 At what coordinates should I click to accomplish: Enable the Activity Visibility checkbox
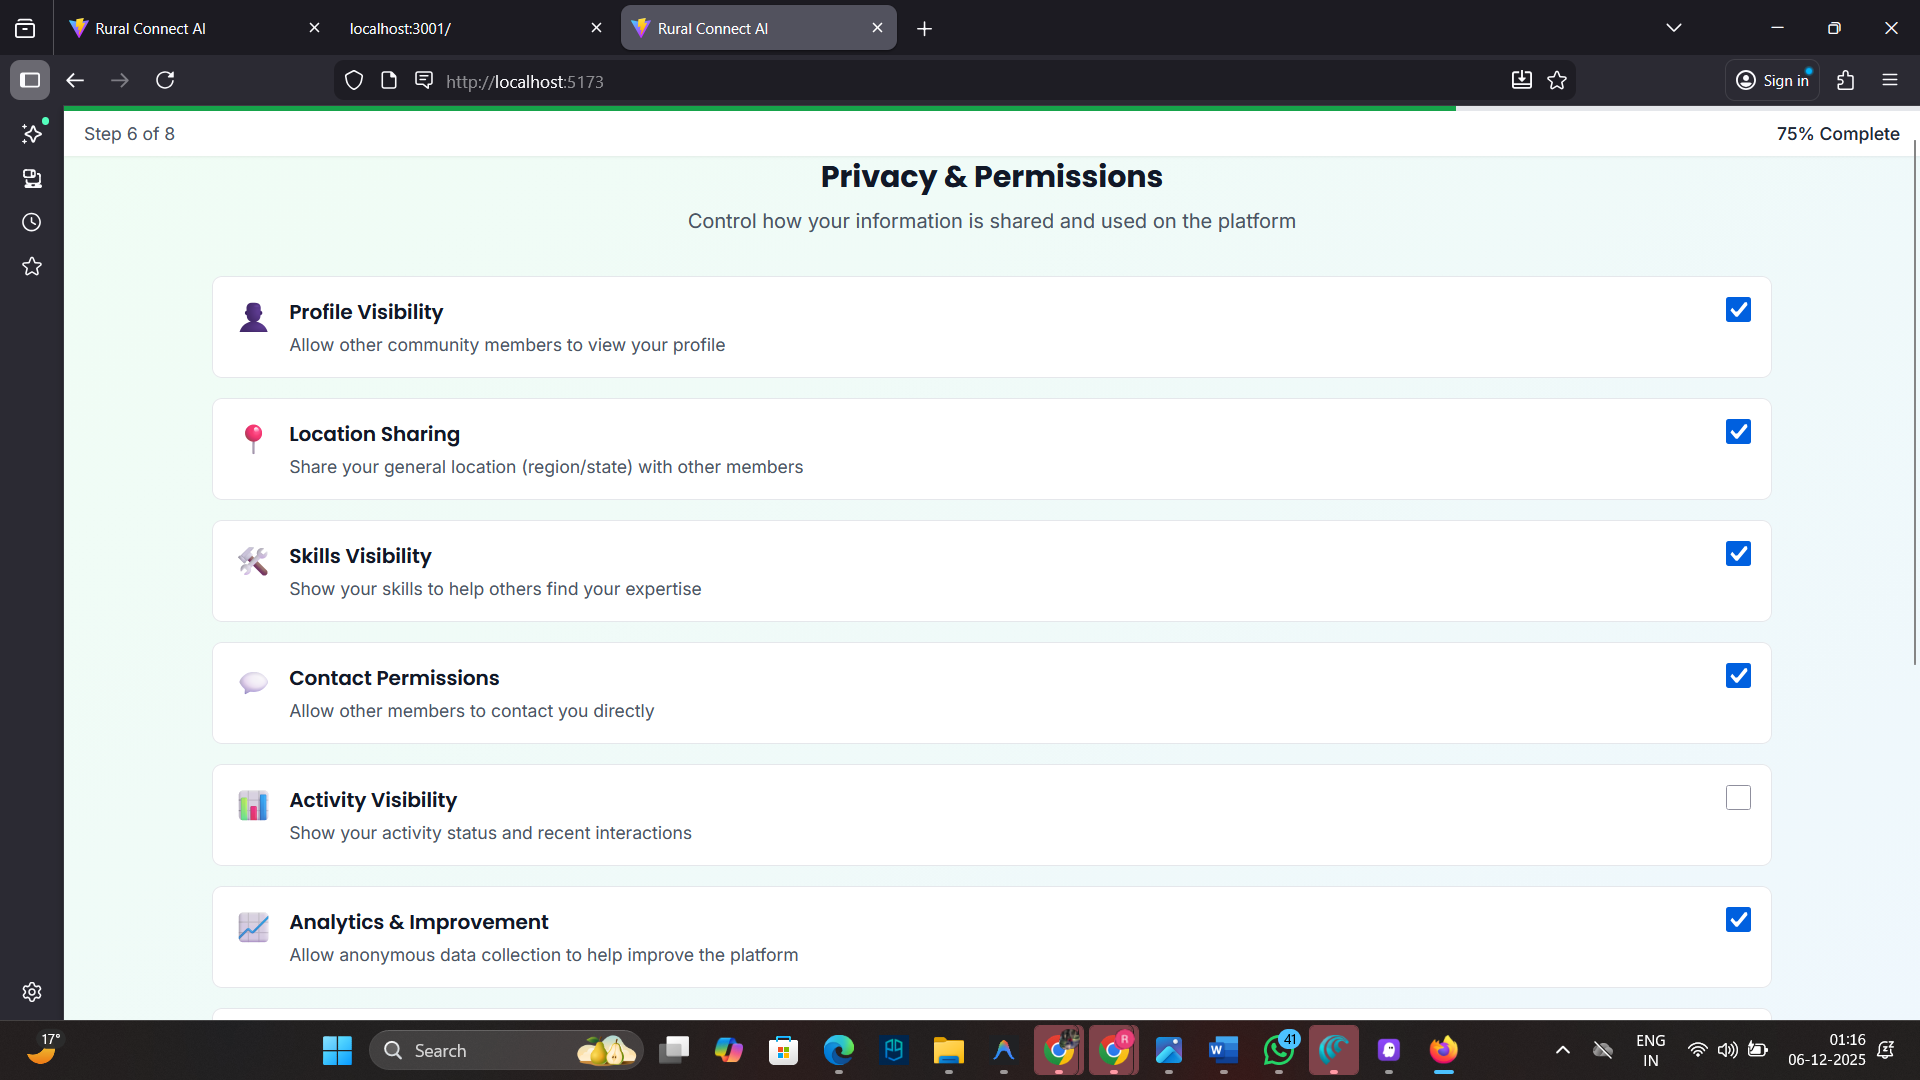(1738, 798)
